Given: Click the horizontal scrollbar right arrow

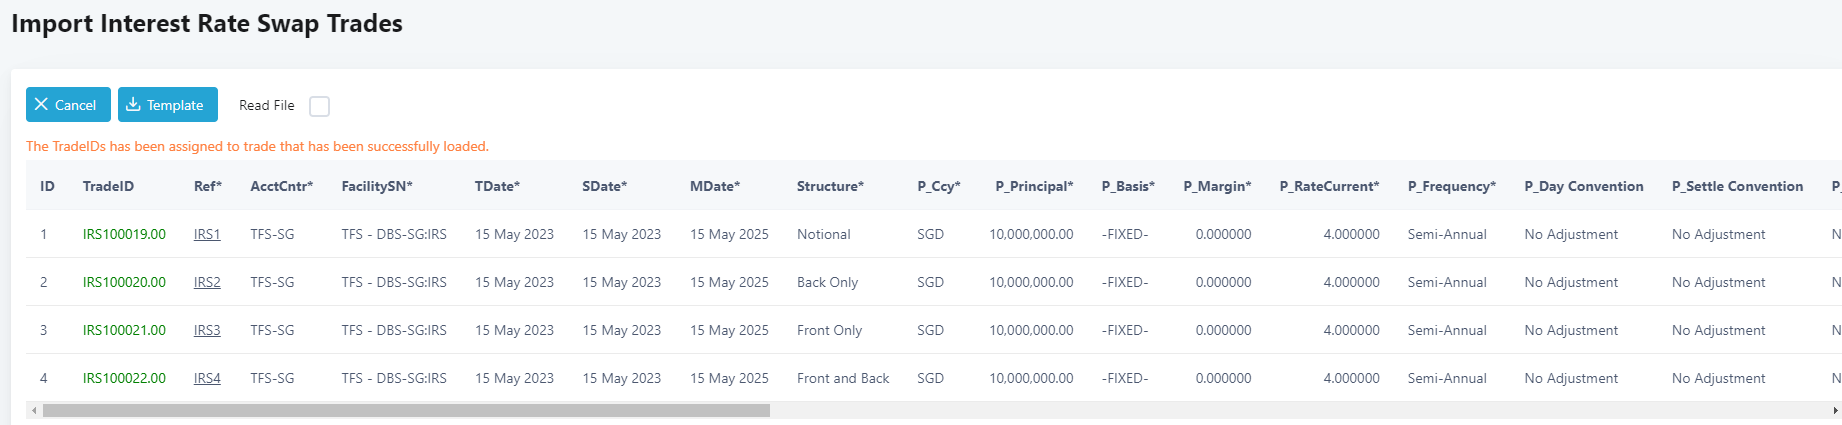Looking at the screenshot, I should pyautogui.click(x=1835, y=410).
